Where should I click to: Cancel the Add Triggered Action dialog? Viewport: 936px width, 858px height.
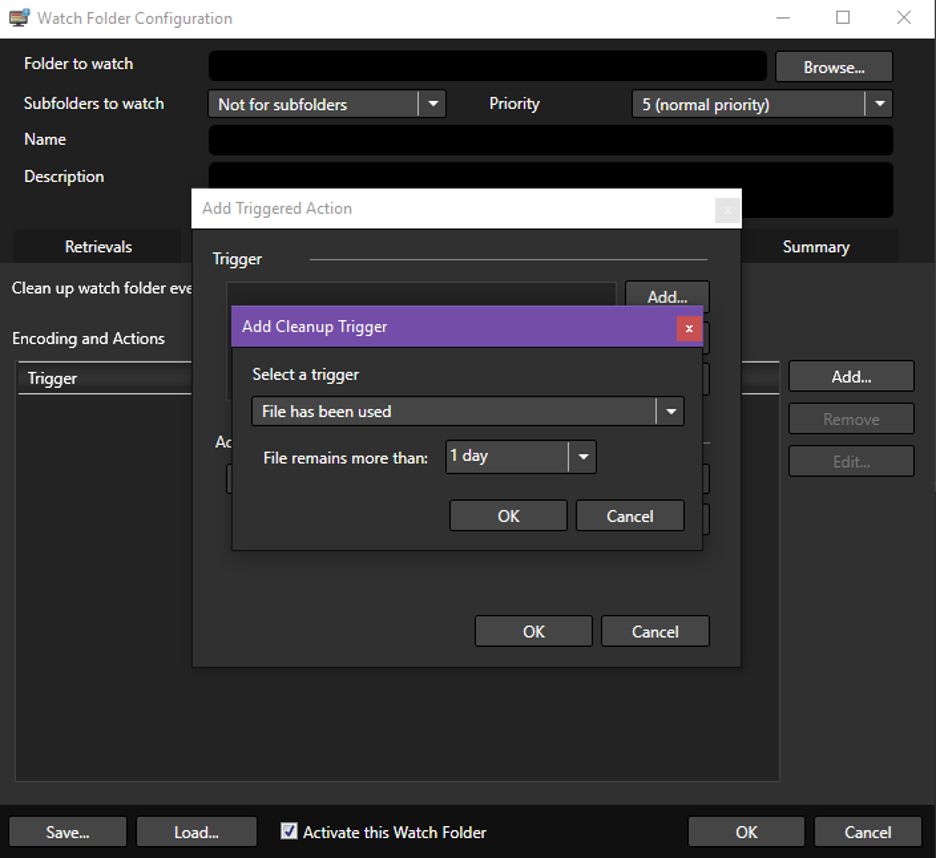coord(655,632)
